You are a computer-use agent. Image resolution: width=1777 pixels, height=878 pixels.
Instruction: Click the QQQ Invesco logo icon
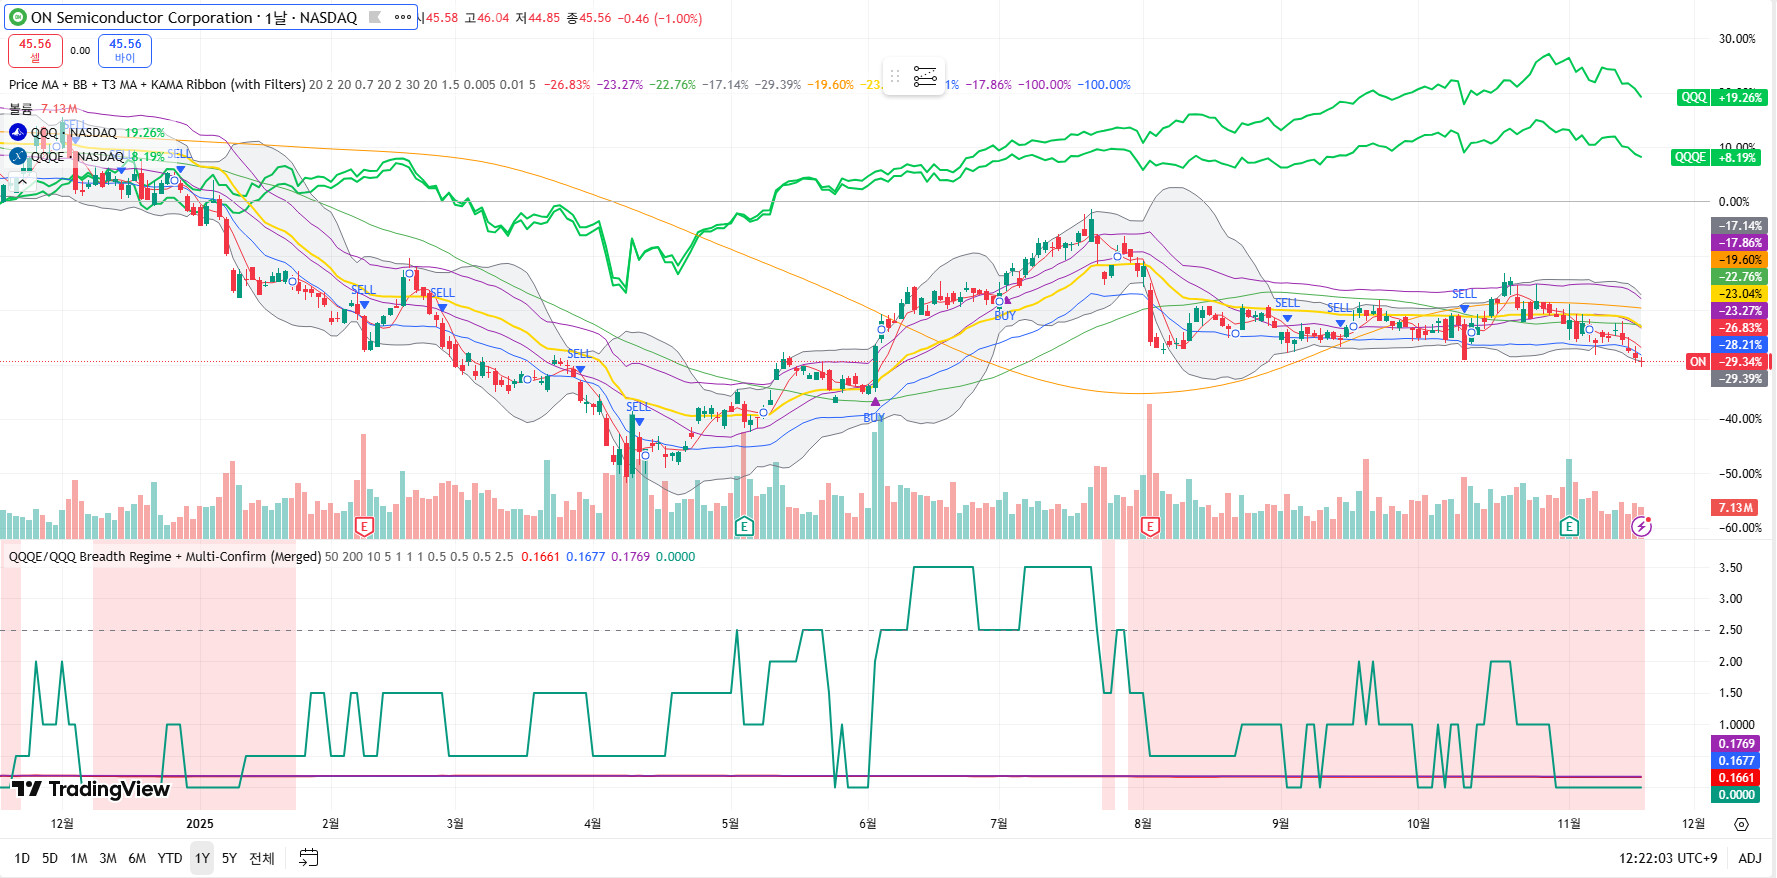(18, 132)
